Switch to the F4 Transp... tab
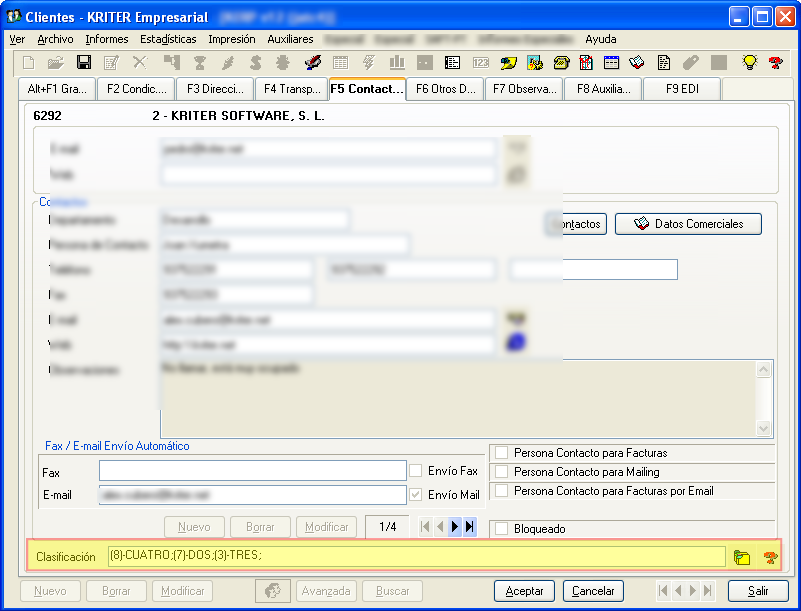The height and width of the screenshot is (611, 801). 292,89
